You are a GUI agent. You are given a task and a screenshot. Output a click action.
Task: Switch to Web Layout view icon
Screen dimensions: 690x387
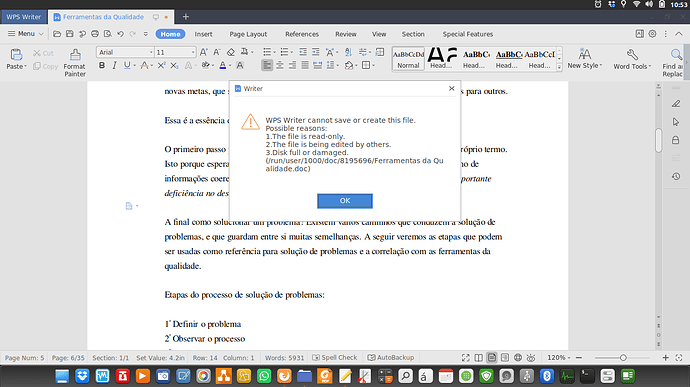coord(518,358)
